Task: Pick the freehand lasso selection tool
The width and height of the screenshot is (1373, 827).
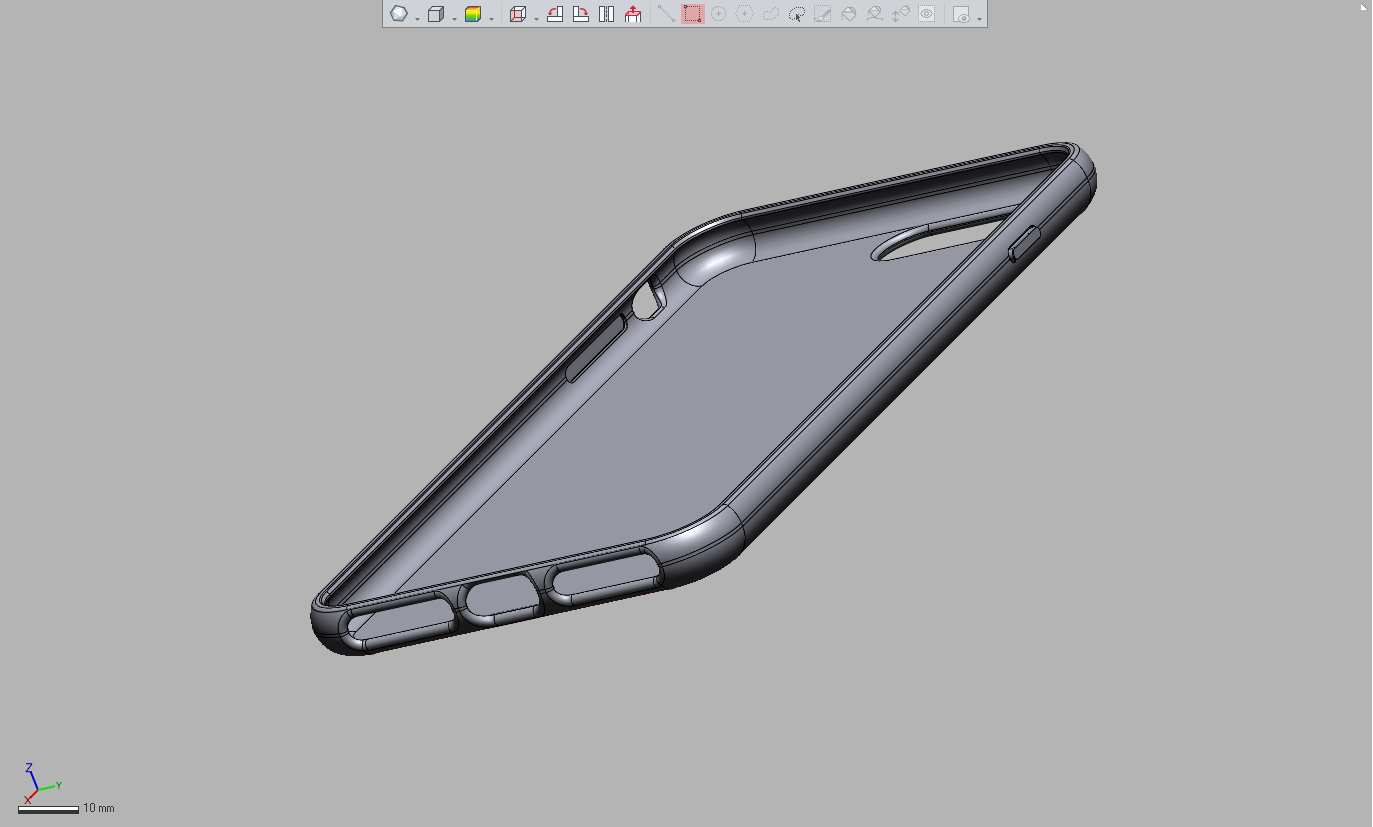Action: (770, 14)
